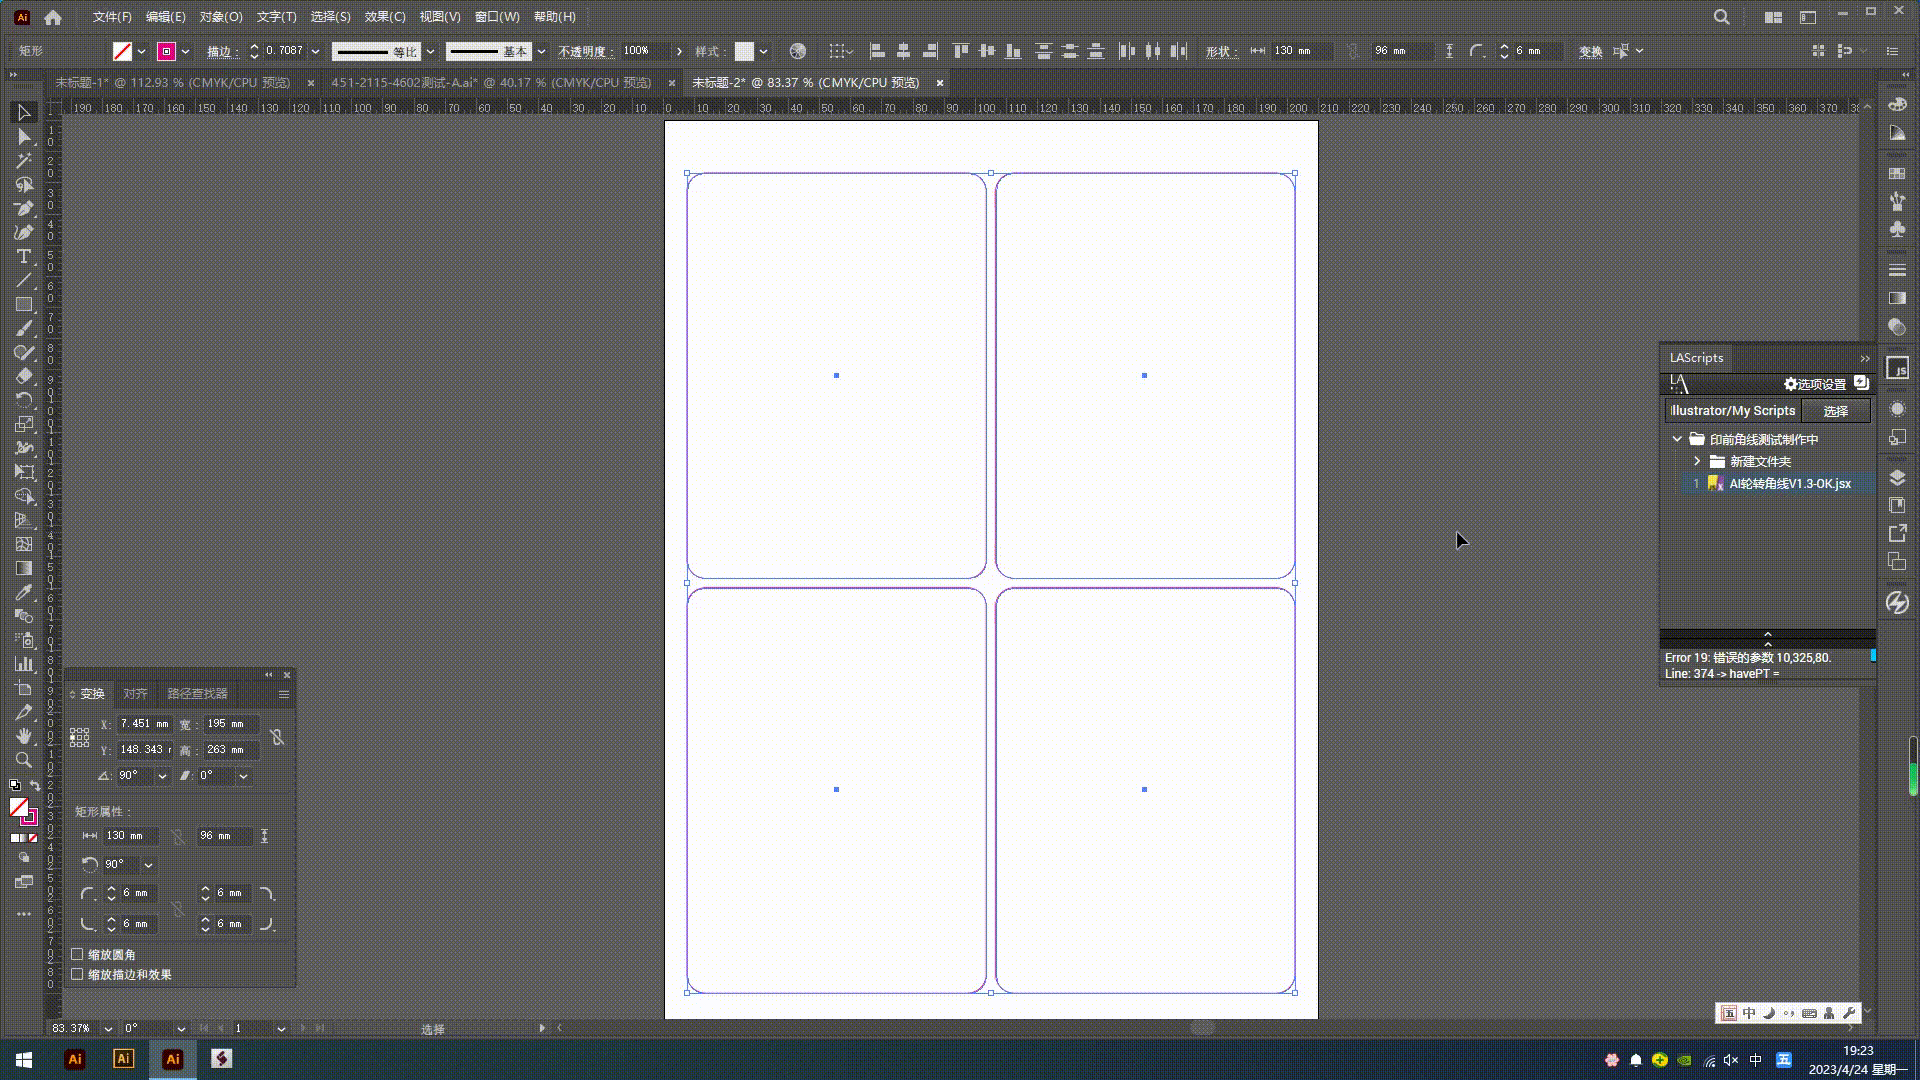Enable the 缩放描边和效果 checkbox

point(77,974)
